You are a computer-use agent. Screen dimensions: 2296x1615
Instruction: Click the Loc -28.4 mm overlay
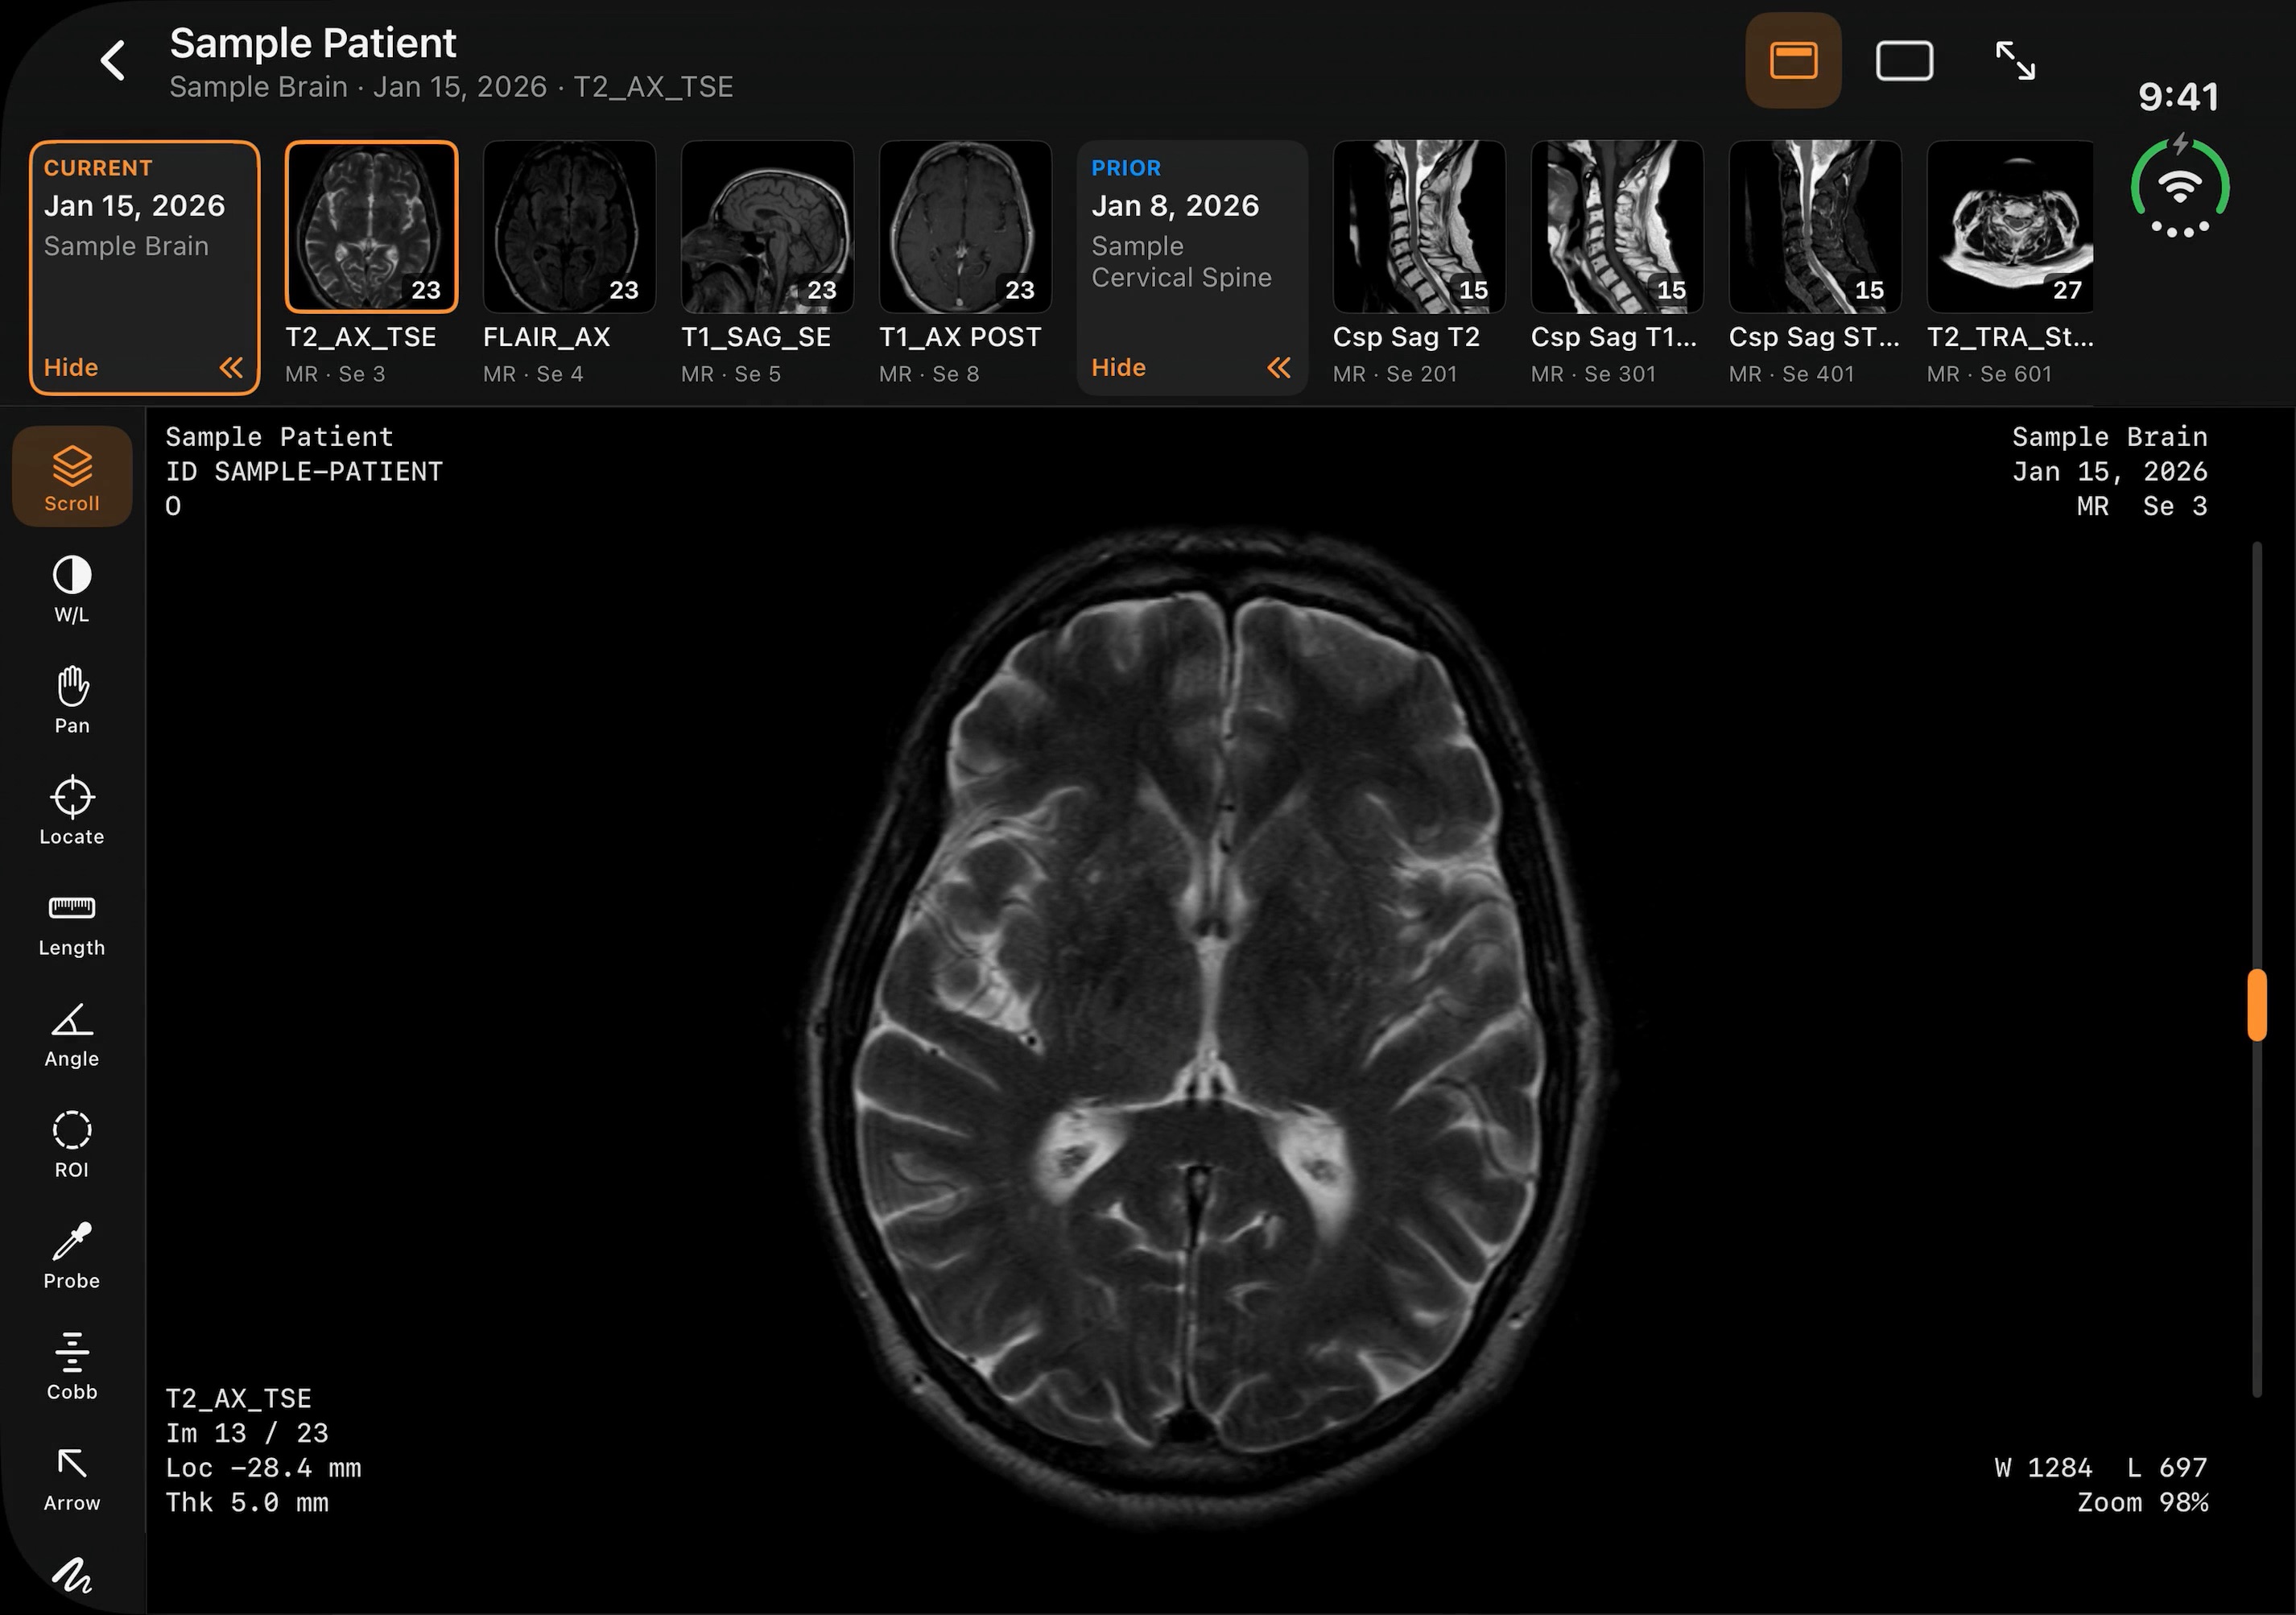click(263, 1468)
